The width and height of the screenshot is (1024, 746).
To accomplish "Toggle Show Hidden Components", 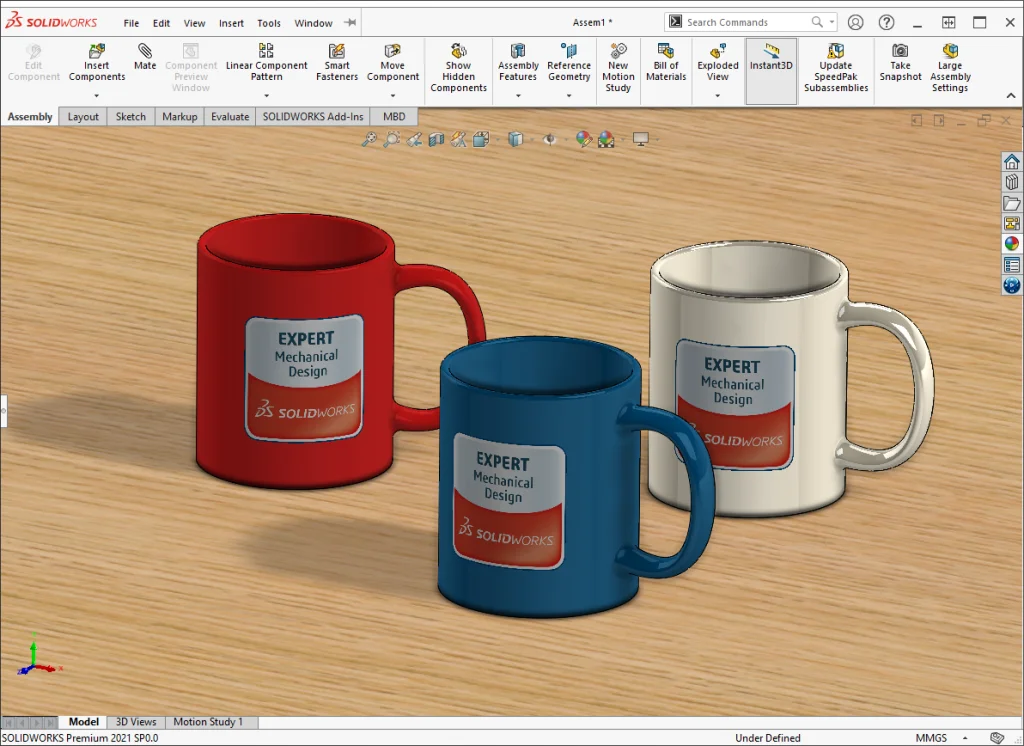I will pos(458,68).
